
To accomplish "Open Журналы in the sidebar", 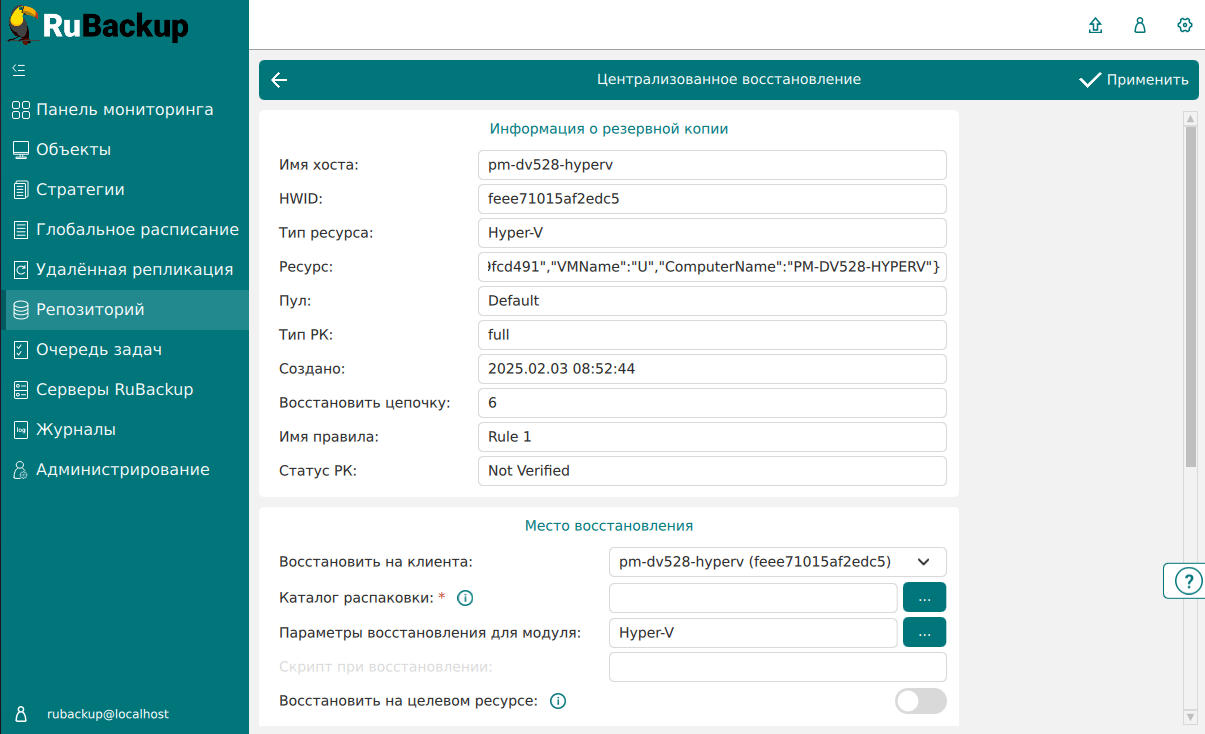I will [76, 430].
